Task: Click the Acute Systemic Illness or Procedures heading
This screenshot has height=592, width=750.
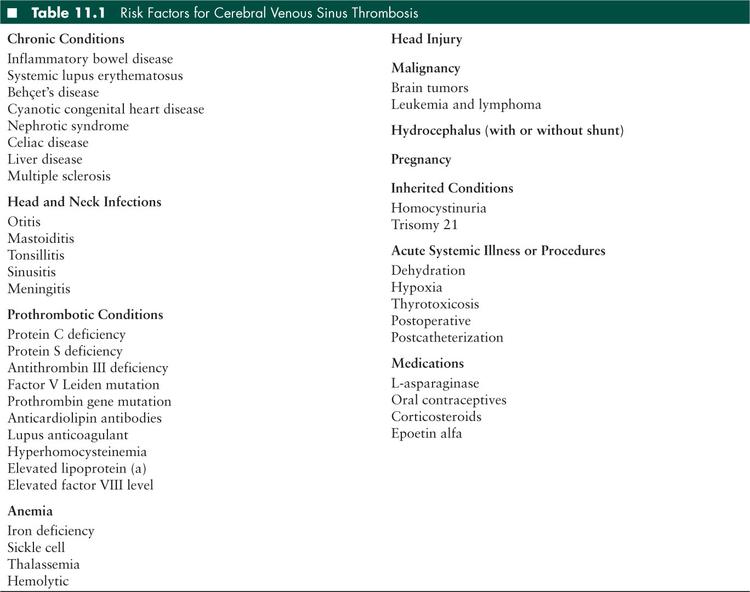Action: point(498,251)
